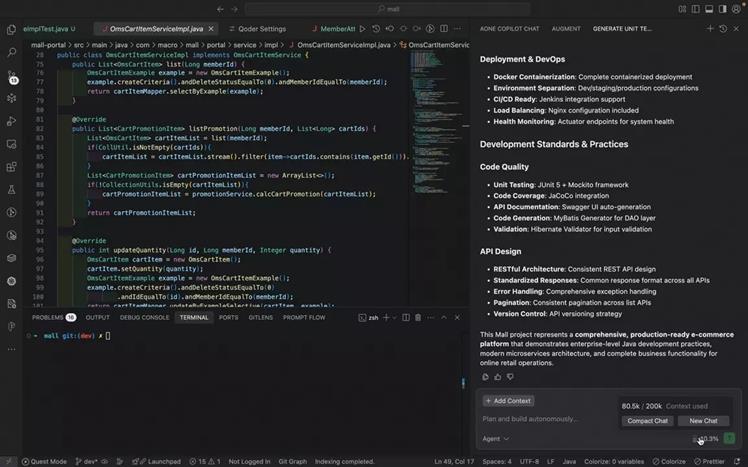Open Source Control view with 13 changes
Viewport: 748px width, 467px height.
pos(11,76)
